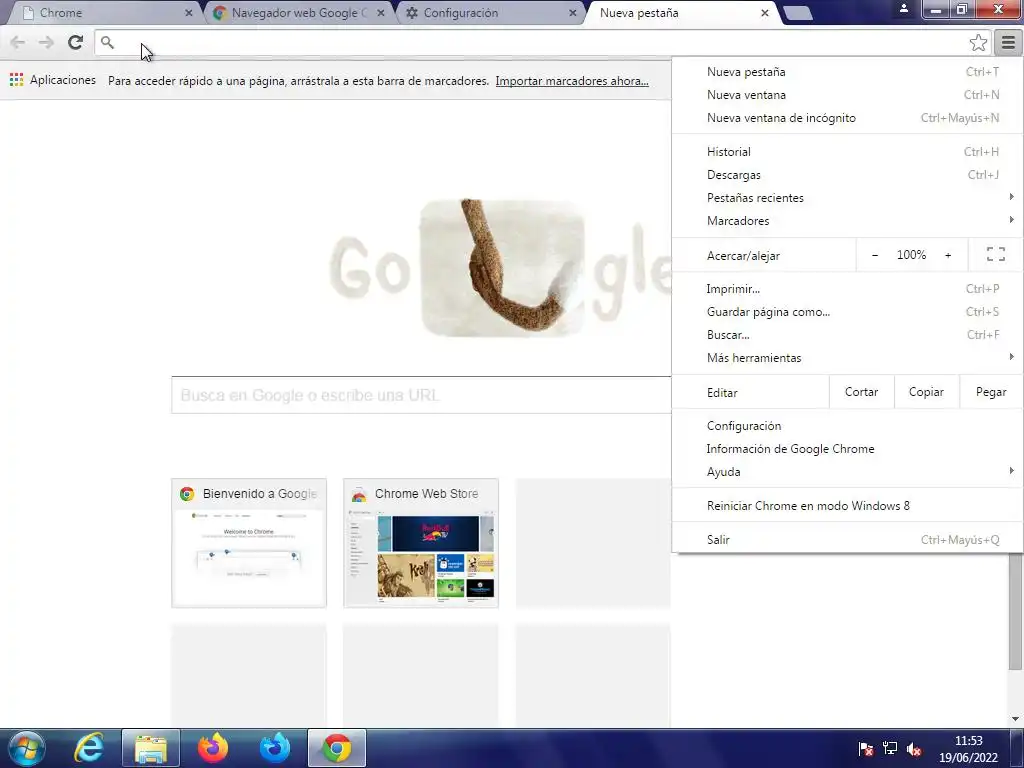This screenshot has height=768, width=1024.
Task: Click the Copiar button
Action: [926, 392]
